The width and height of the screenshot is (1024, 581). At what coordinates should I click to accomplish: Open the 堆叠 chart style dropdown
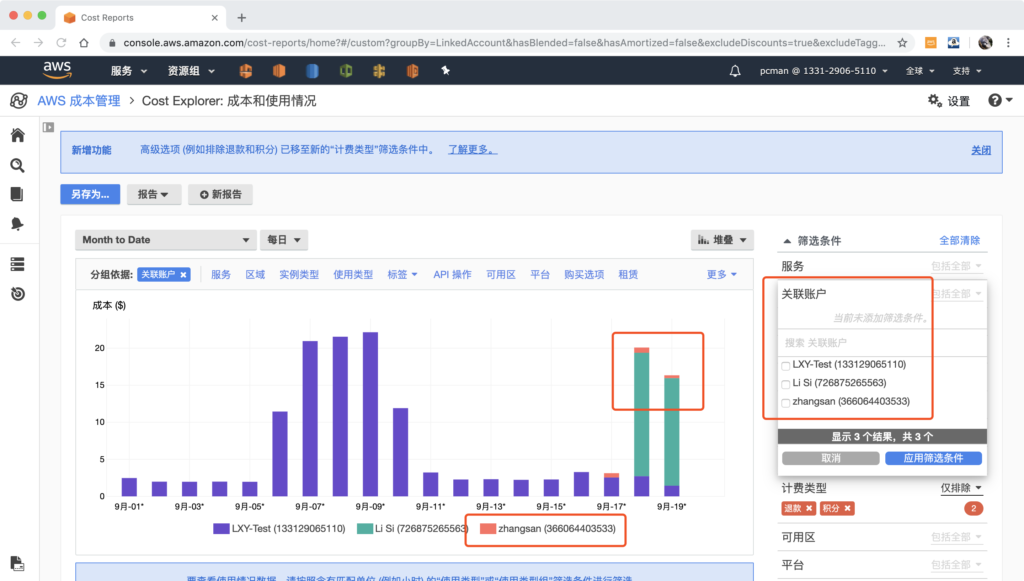pyautogui.click(x=722, y=240)
